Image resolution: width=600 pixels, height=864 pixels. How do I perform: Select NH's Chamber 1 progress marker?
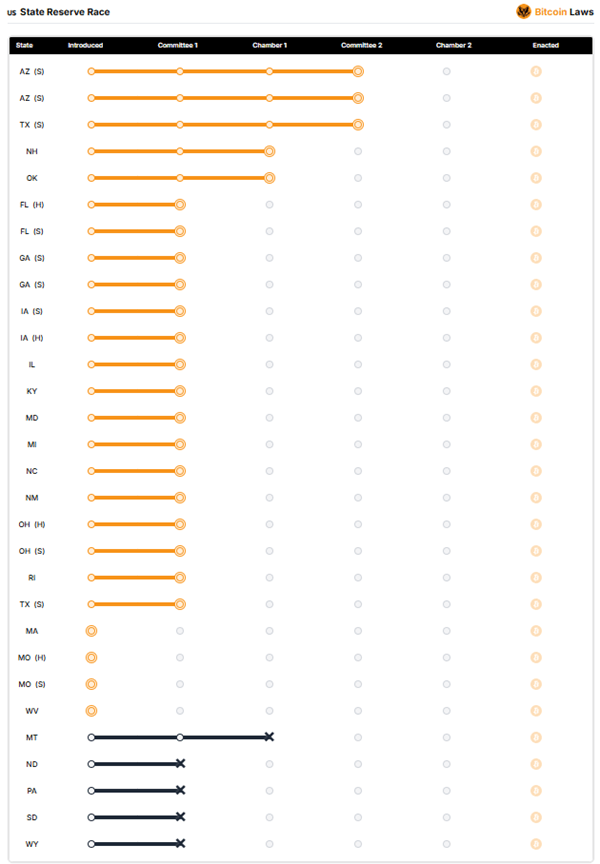(x=269, y=152)
